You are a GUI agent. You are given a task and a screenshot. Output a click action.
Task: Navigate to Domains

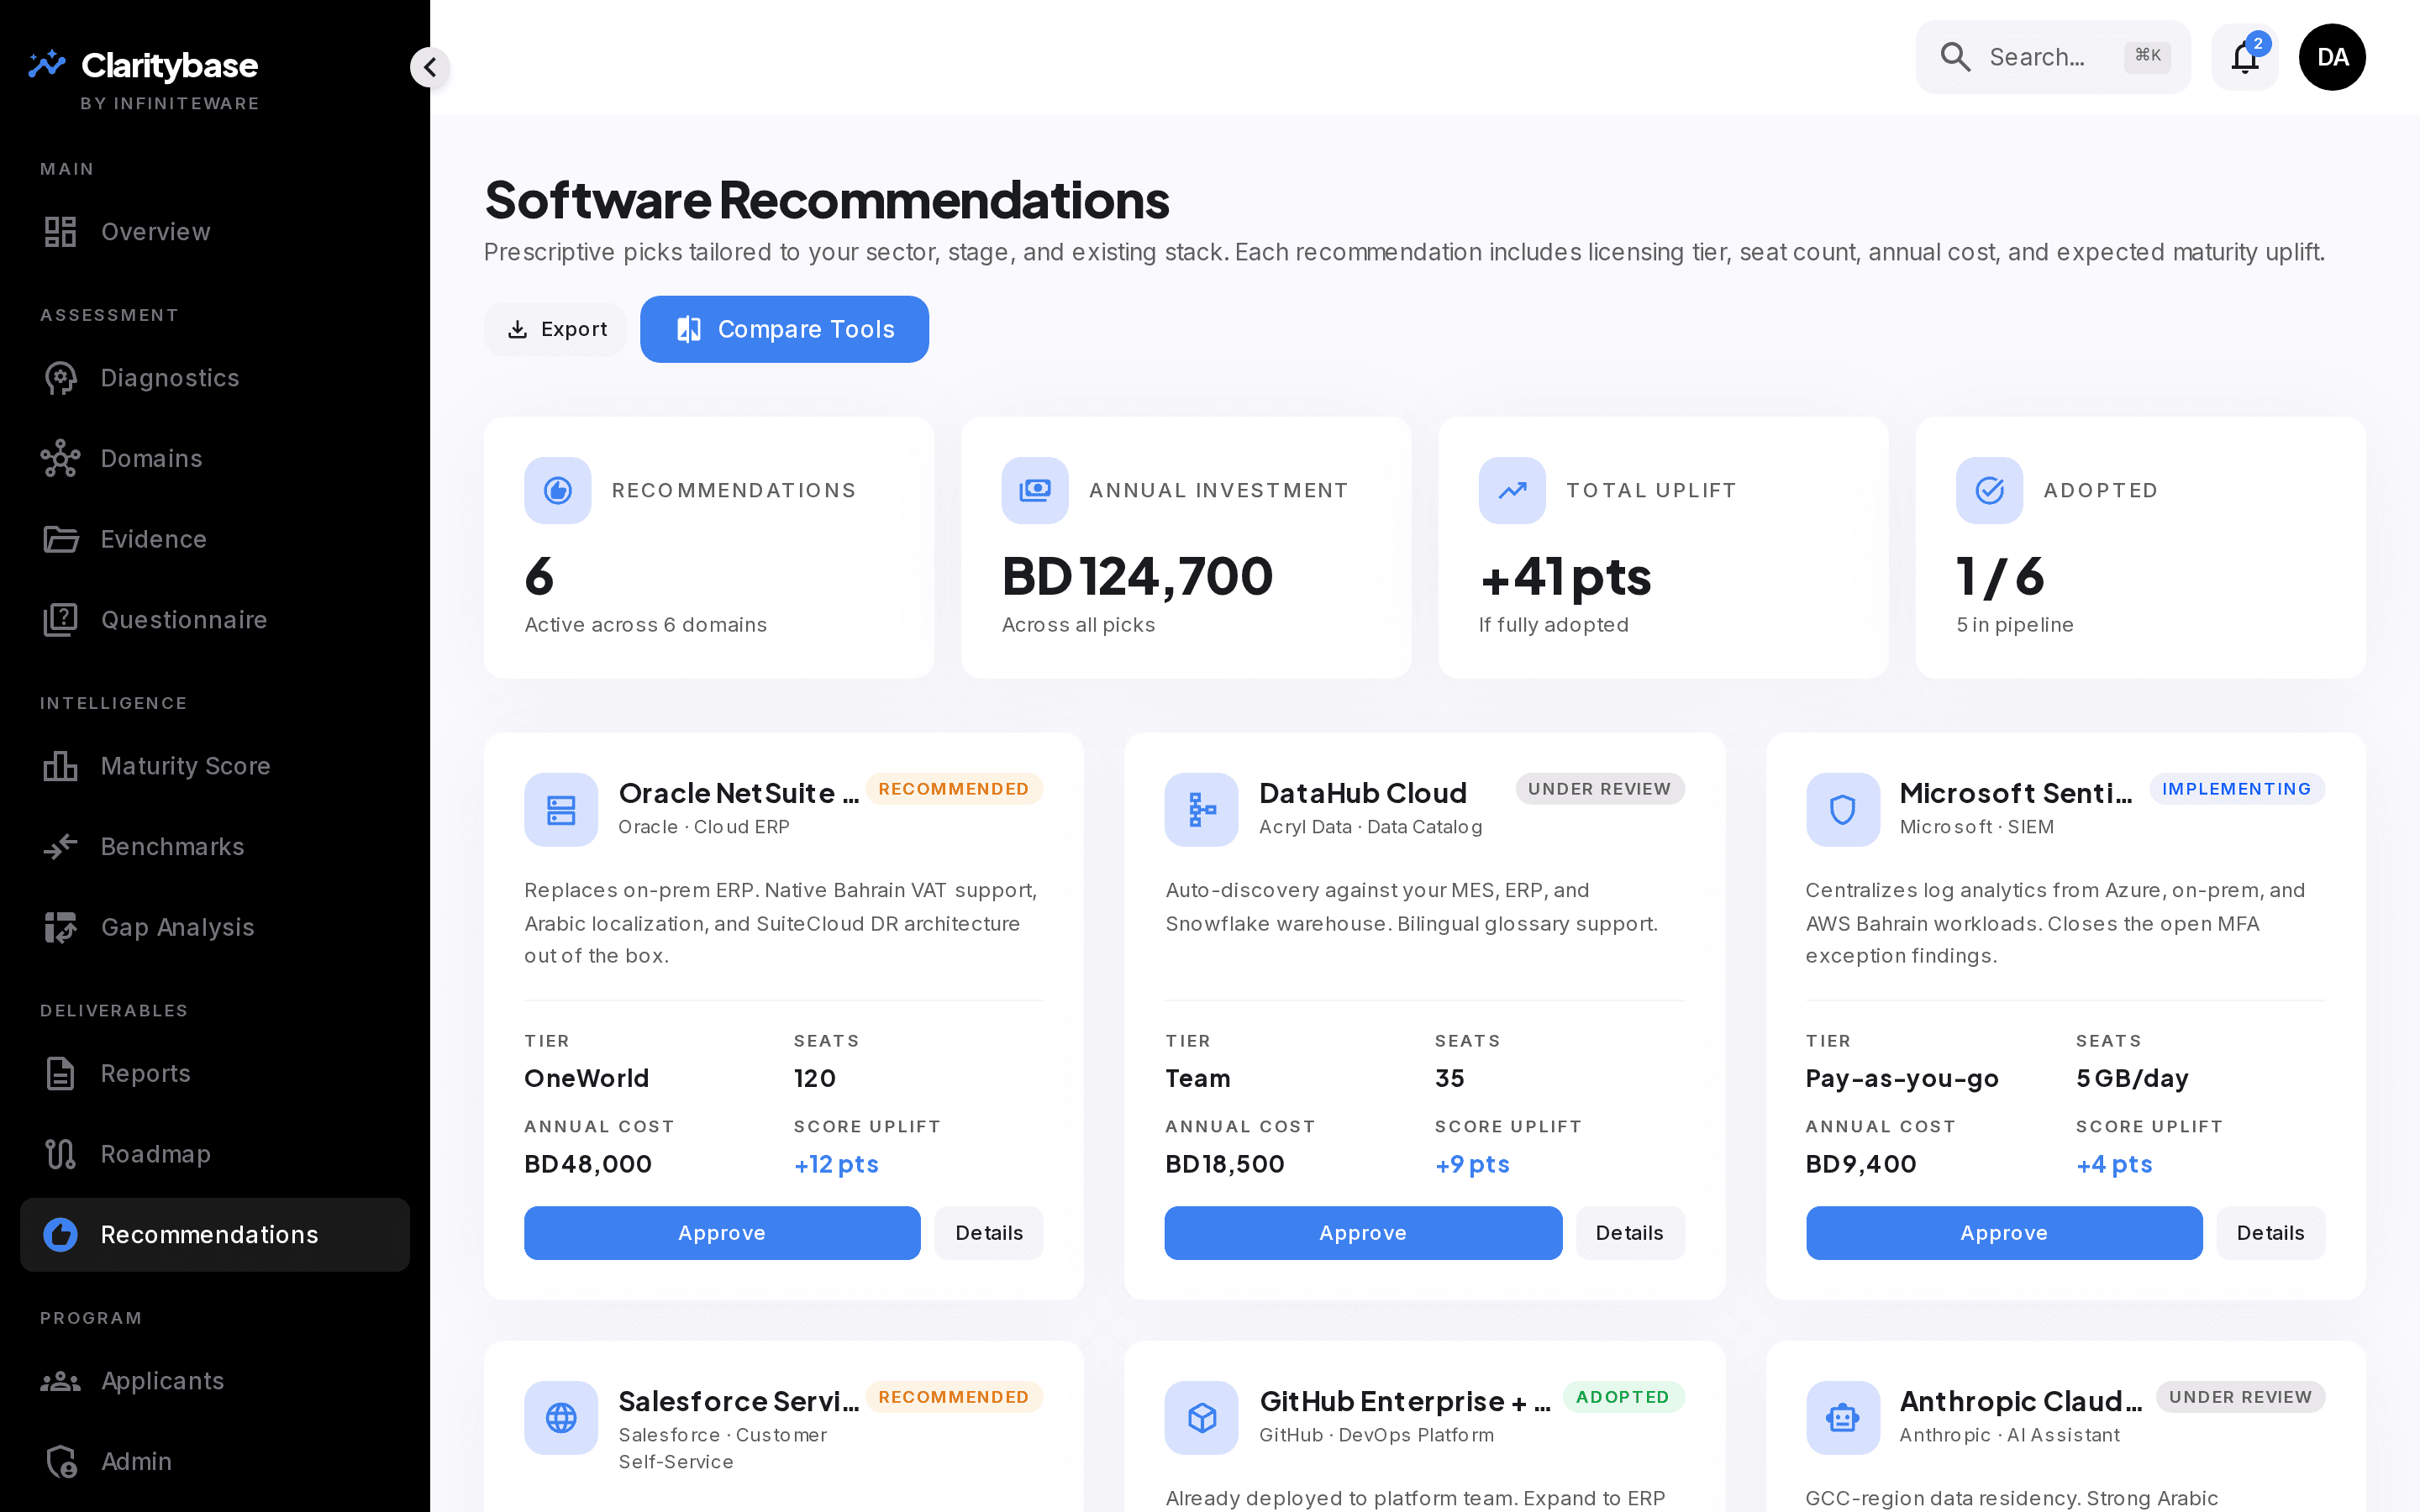click(215, 459)
